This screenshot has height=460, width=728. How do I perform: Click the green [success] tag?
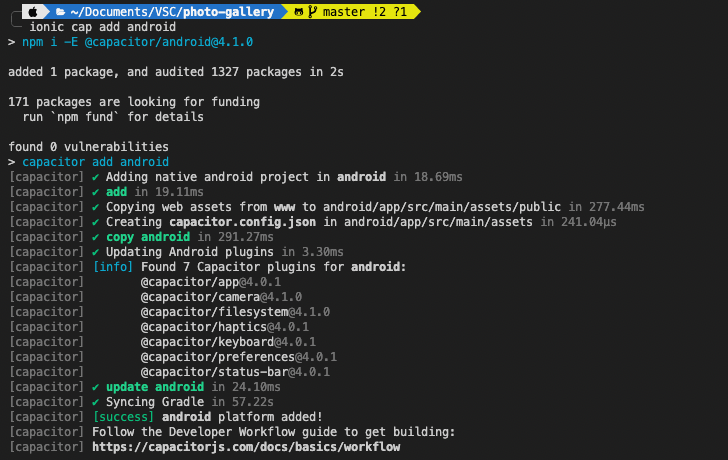tap(123, 417)
